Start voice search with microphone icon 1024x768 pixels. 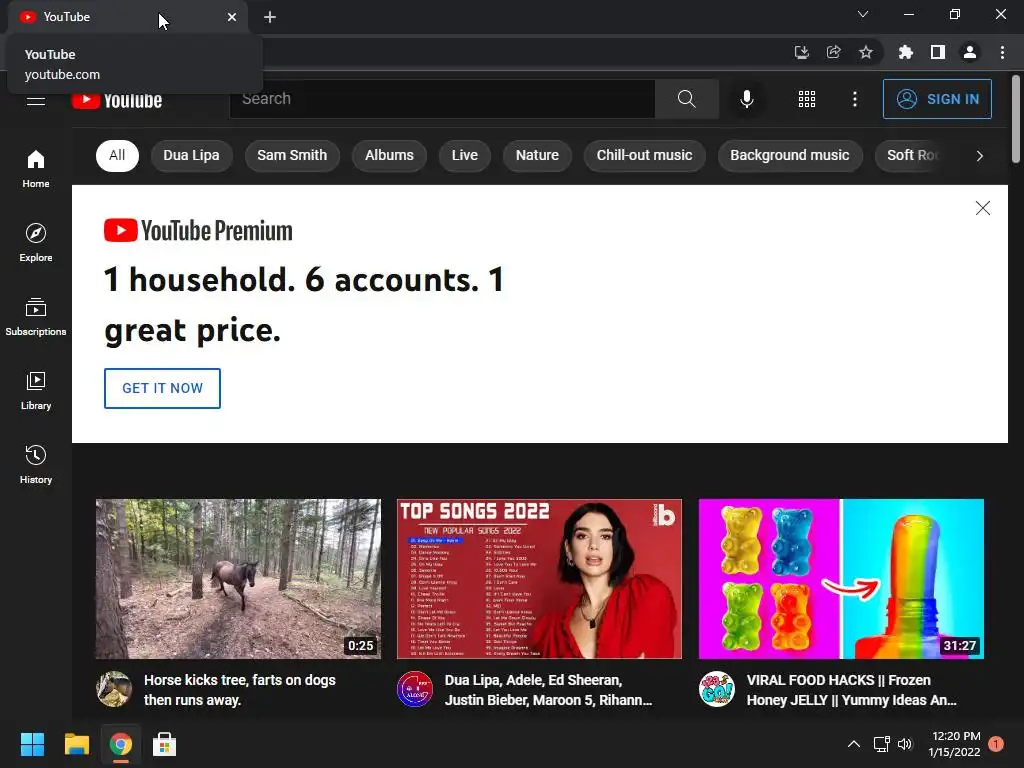[746, 99]
